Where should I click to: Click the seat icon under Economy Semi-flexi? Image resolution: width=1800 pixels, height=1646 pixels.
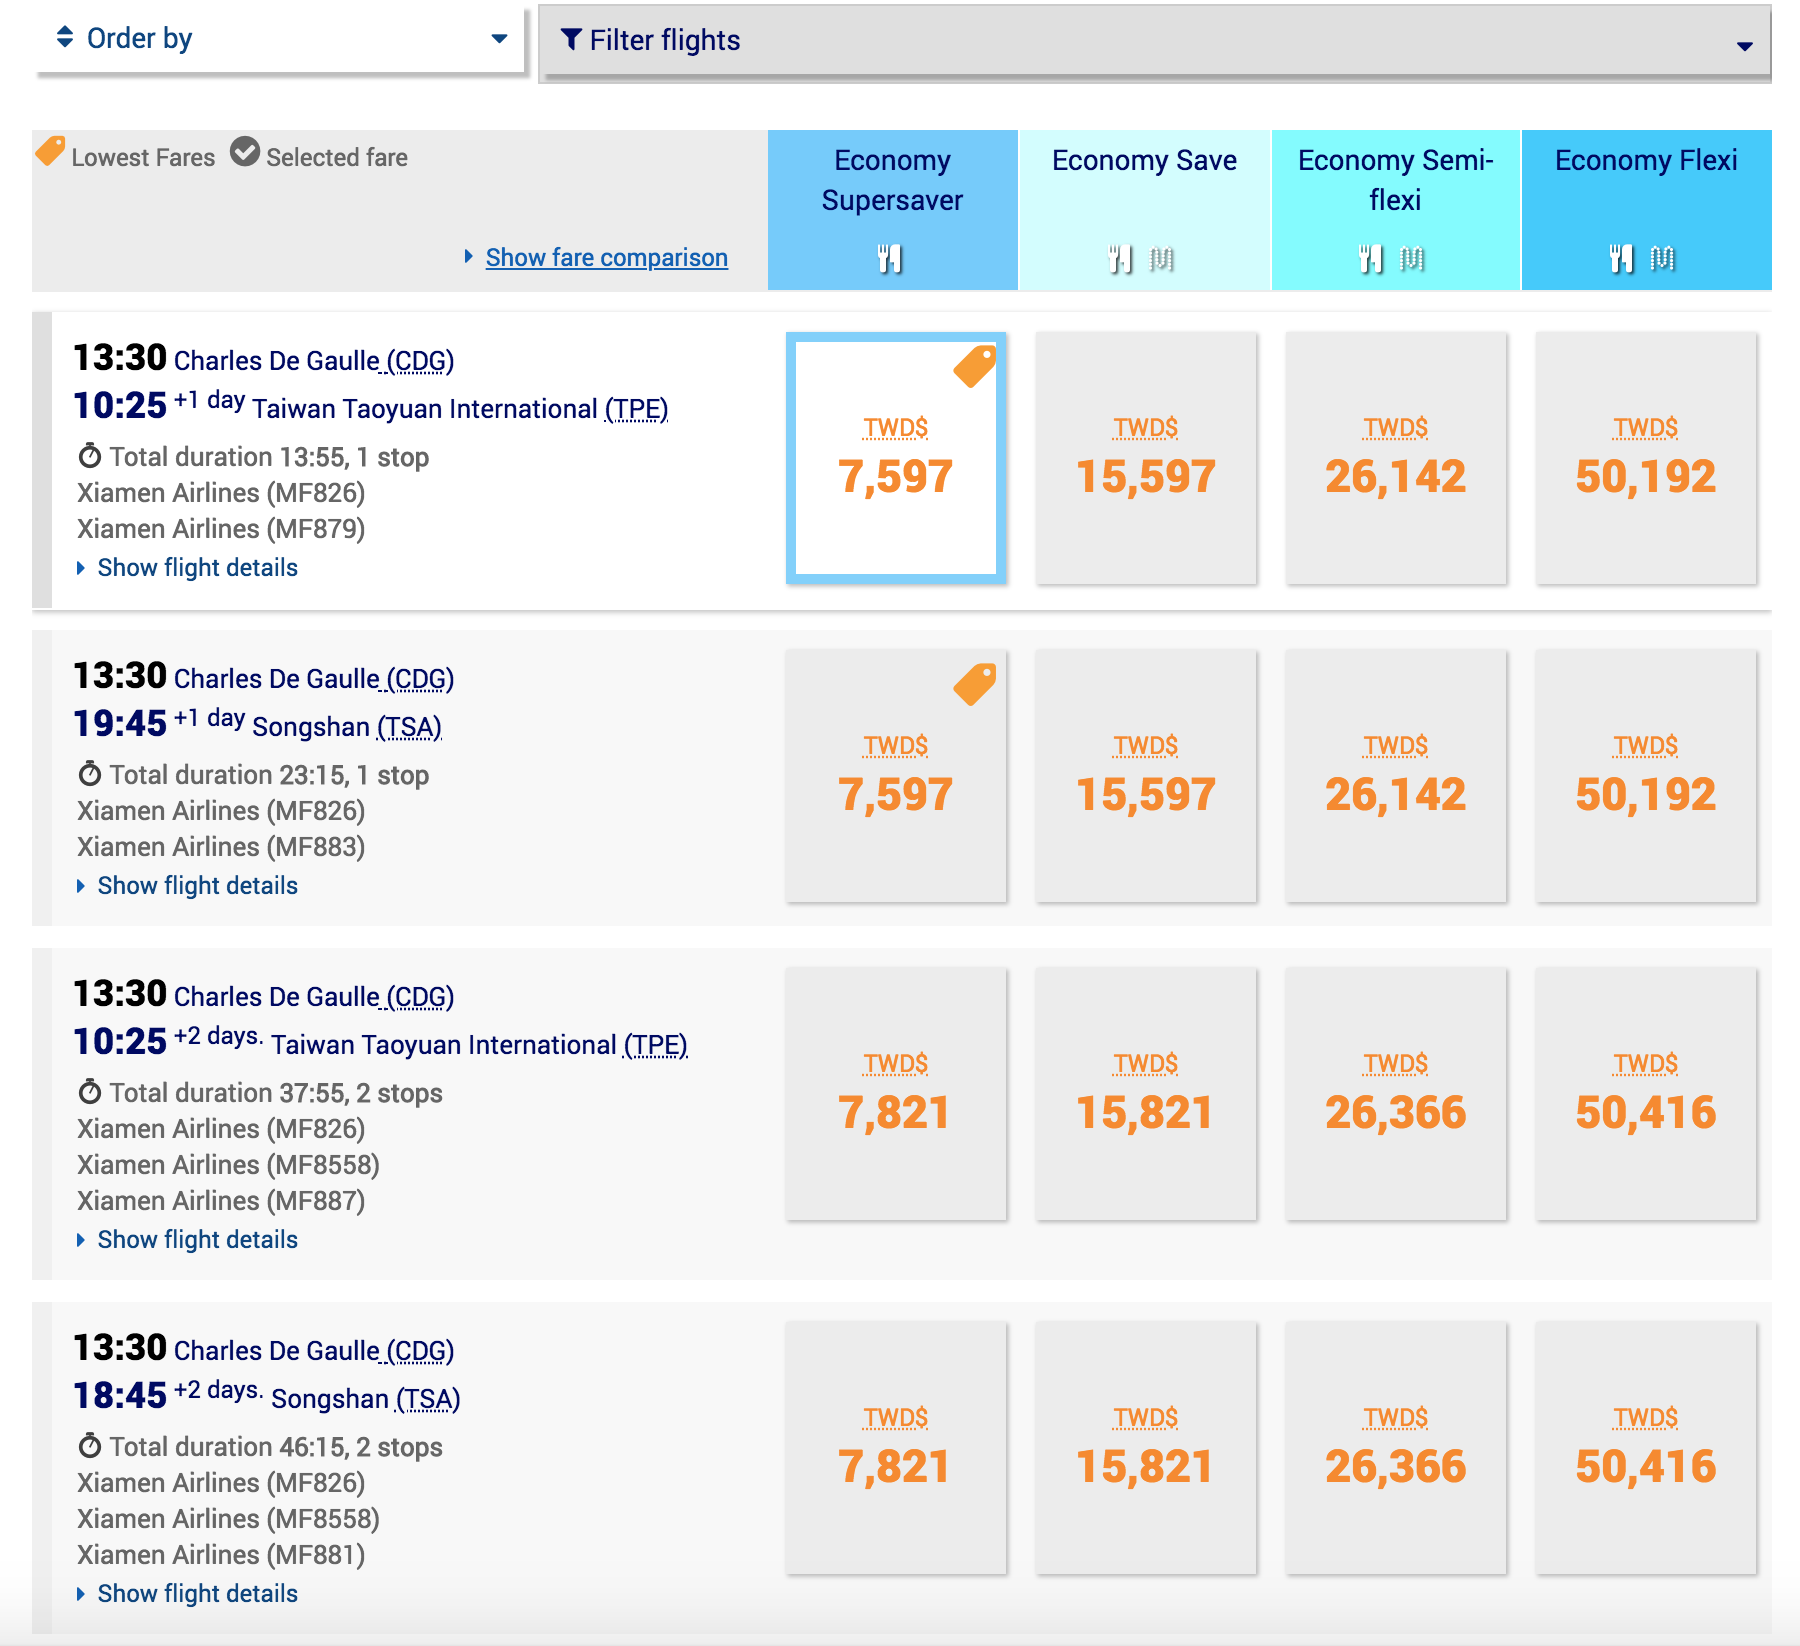click(1412, 259)
